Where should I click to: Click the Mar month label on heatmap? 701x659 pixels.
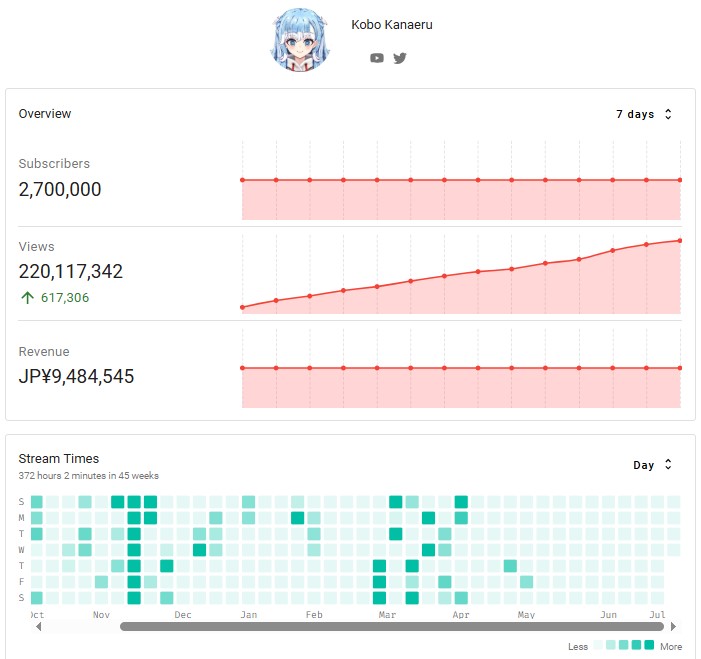pos(387,615)
